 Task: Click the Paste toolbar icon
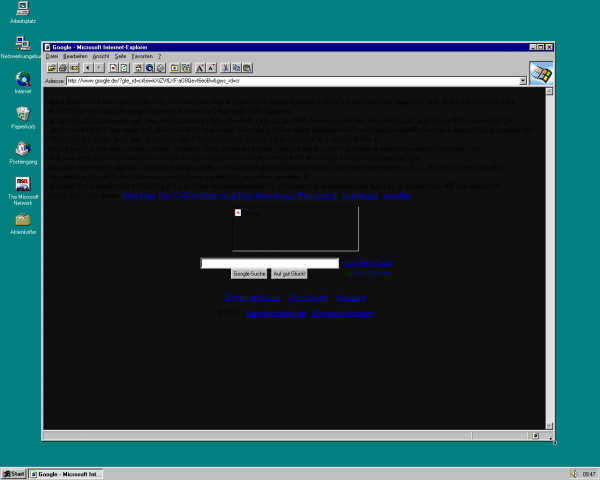click(248, 68)
